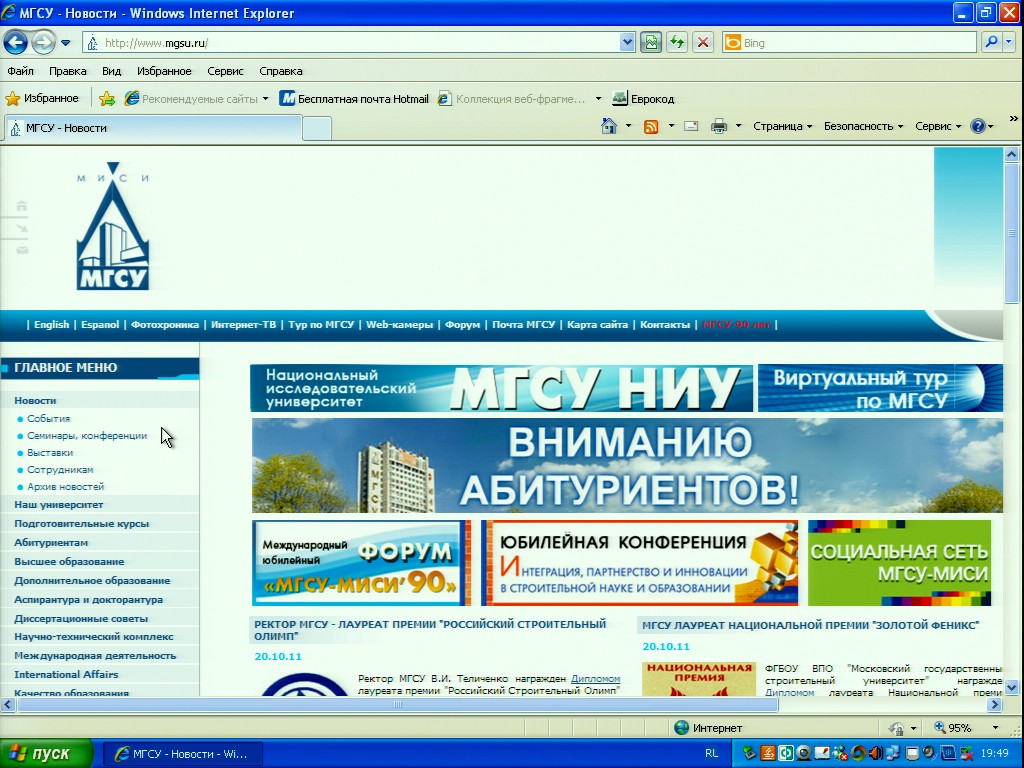Click the ВНИМАНИЮ АБИТУРИЕНТОВ banner
The height and width of the screenshot is (768, 1024).
click(x=627, y=466)
